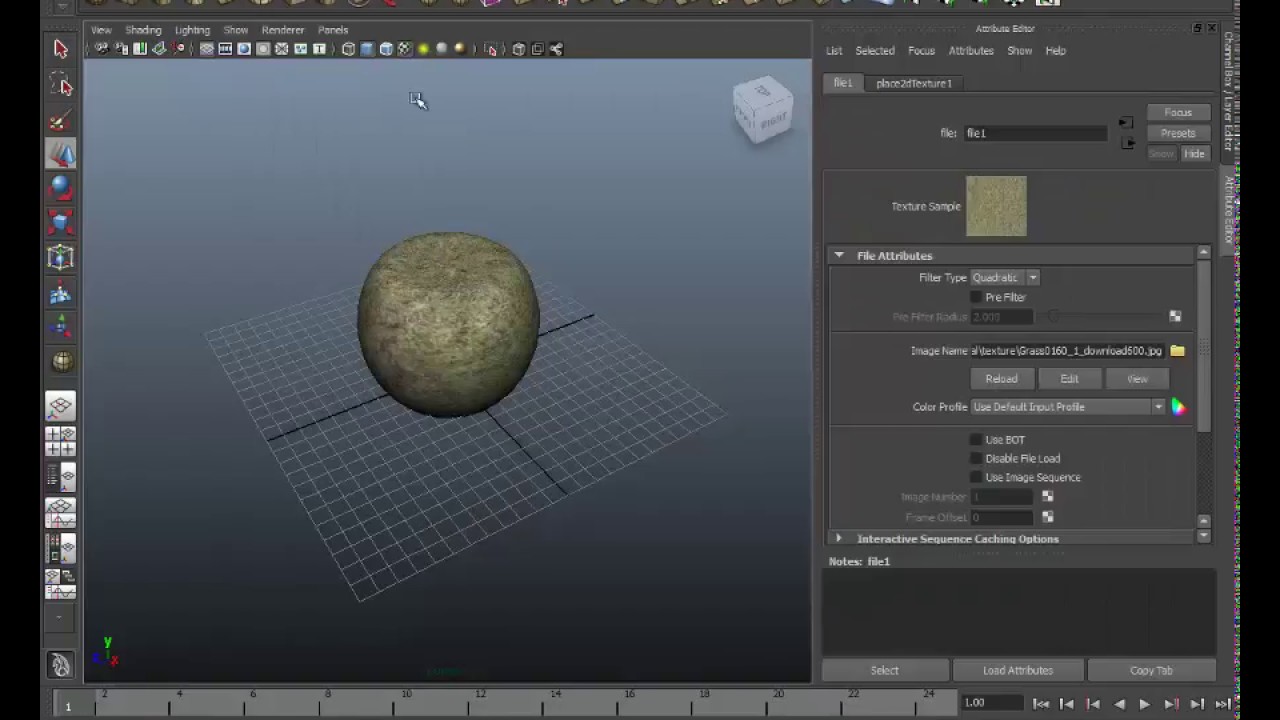Click the Edit image button
This screenshot has width=1280, height=720.
pos(1069,379)
